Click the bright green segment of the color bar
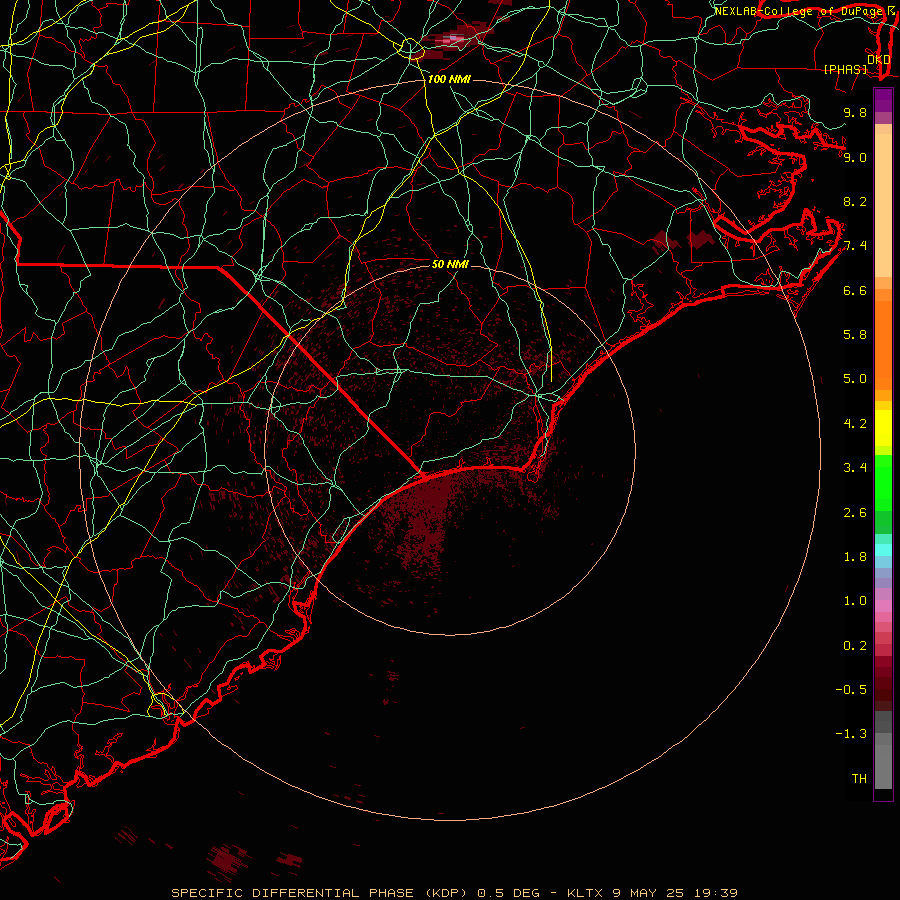The height and width of the screenshot is (900, 900). point(883,483)
